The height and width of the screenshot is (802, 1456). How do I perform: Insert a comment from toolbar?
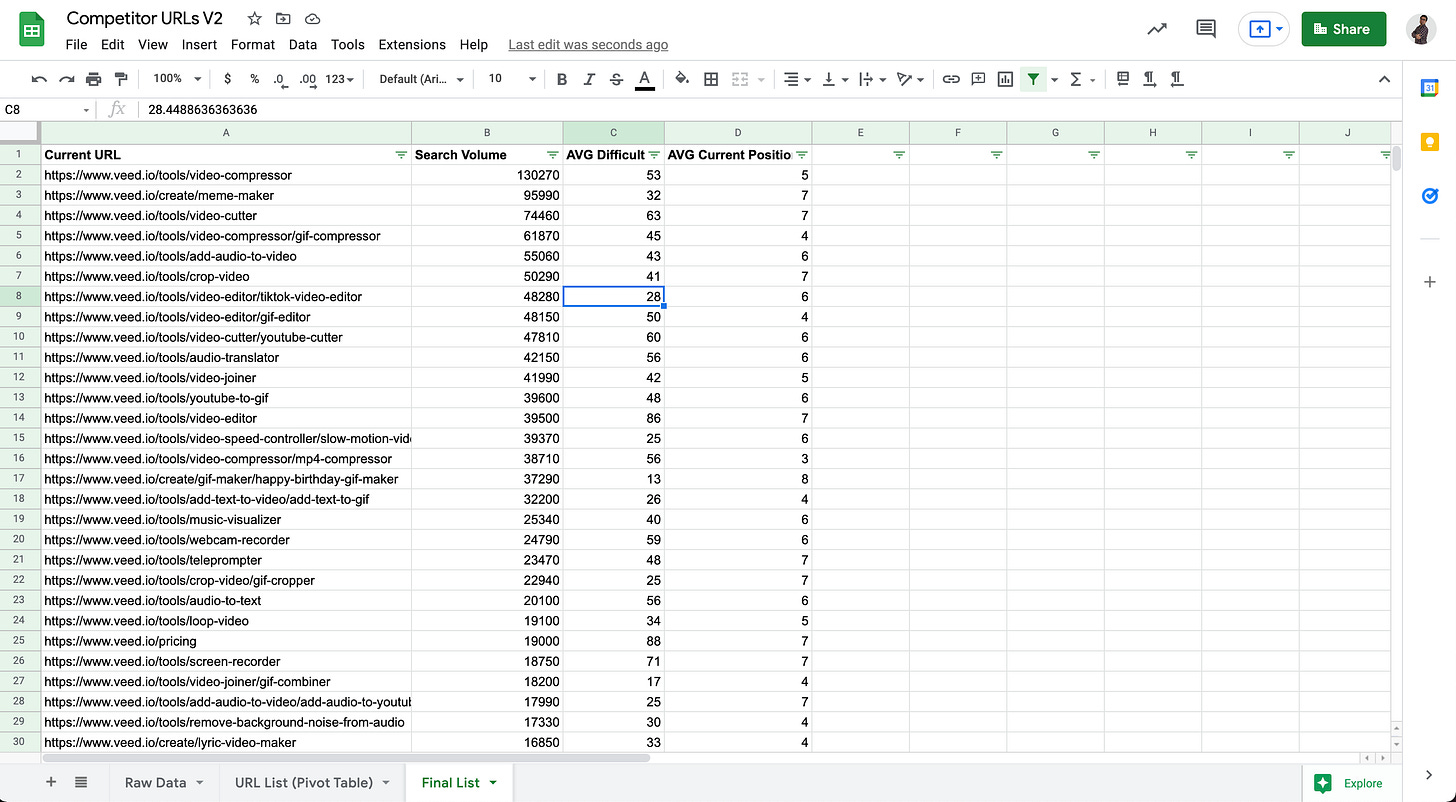click(978, 79)
